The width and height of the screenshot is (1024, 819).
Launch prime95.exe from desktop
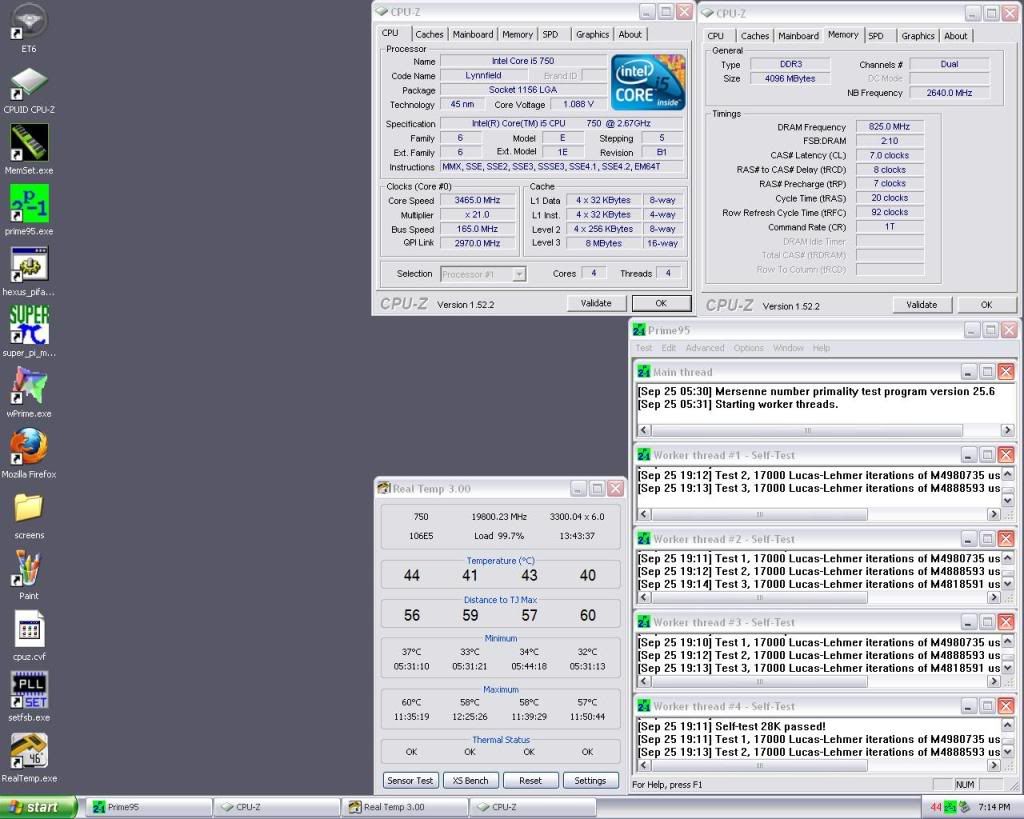[x=29, y=204]
